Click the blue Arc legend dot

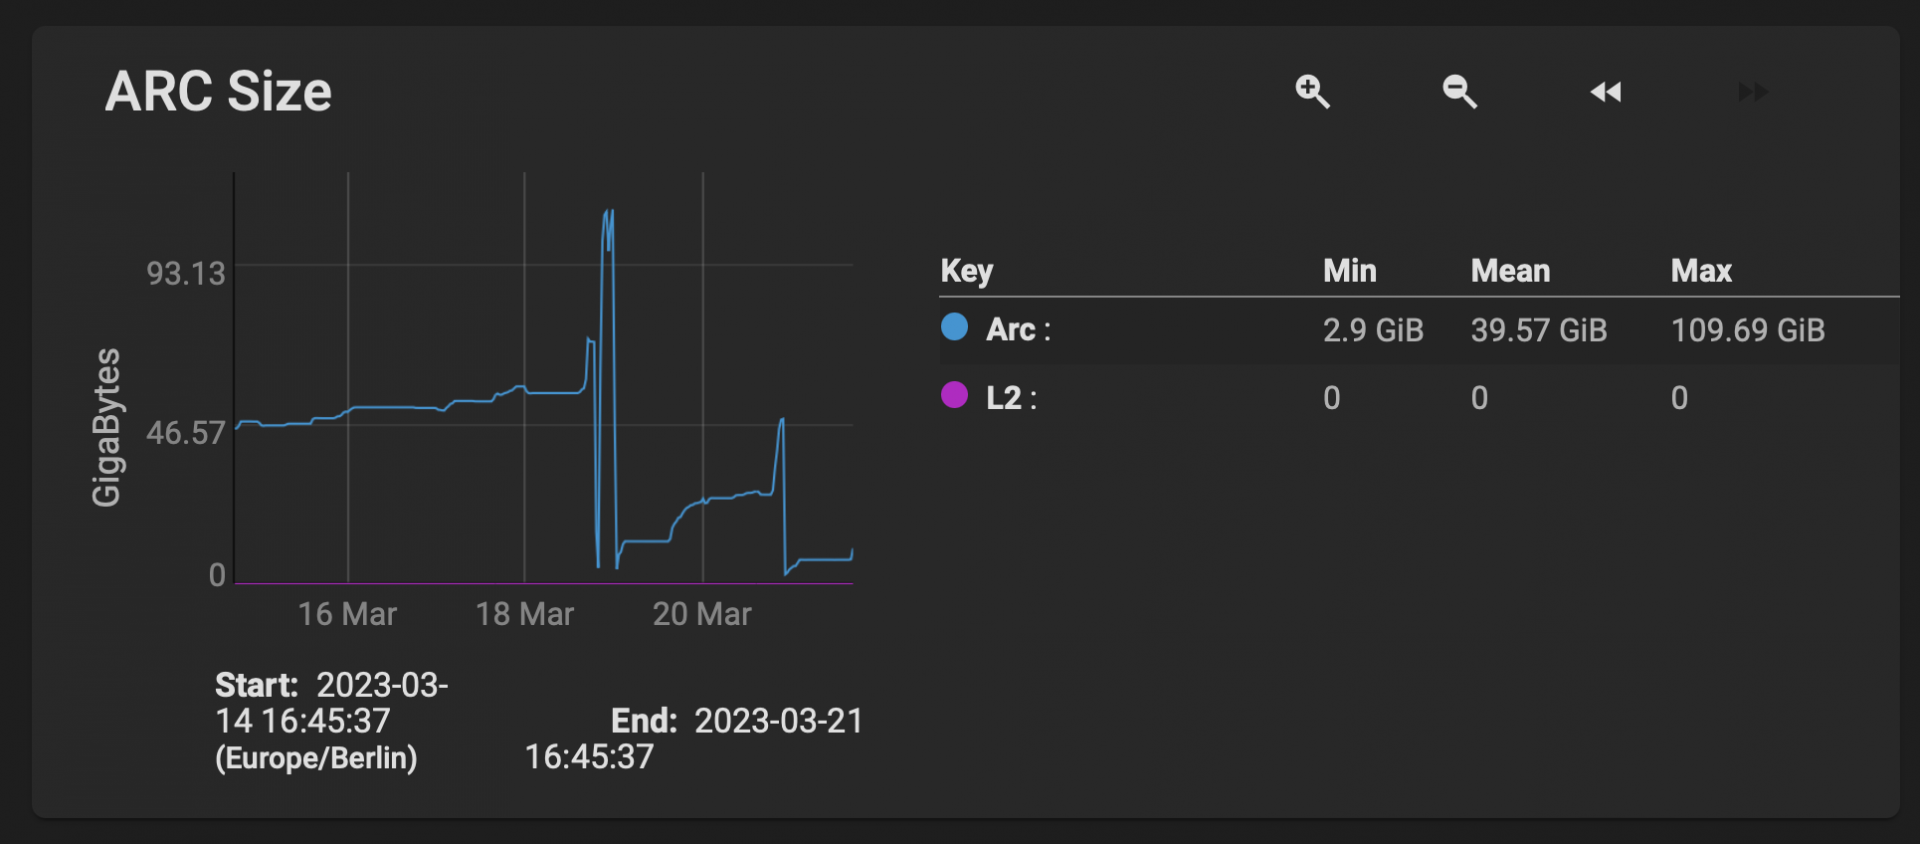pyautogui.click(x=955, y=327)
